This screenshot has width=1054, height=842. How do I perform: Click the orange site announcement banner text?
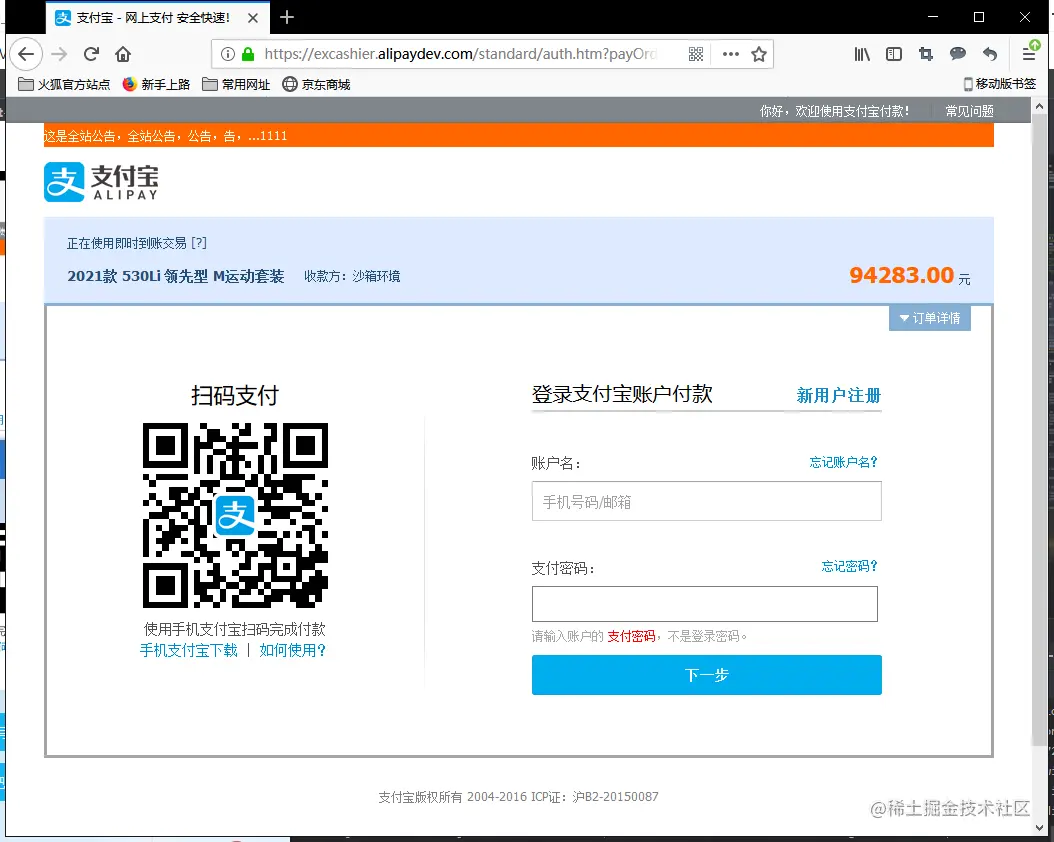(x=165, y=136)
